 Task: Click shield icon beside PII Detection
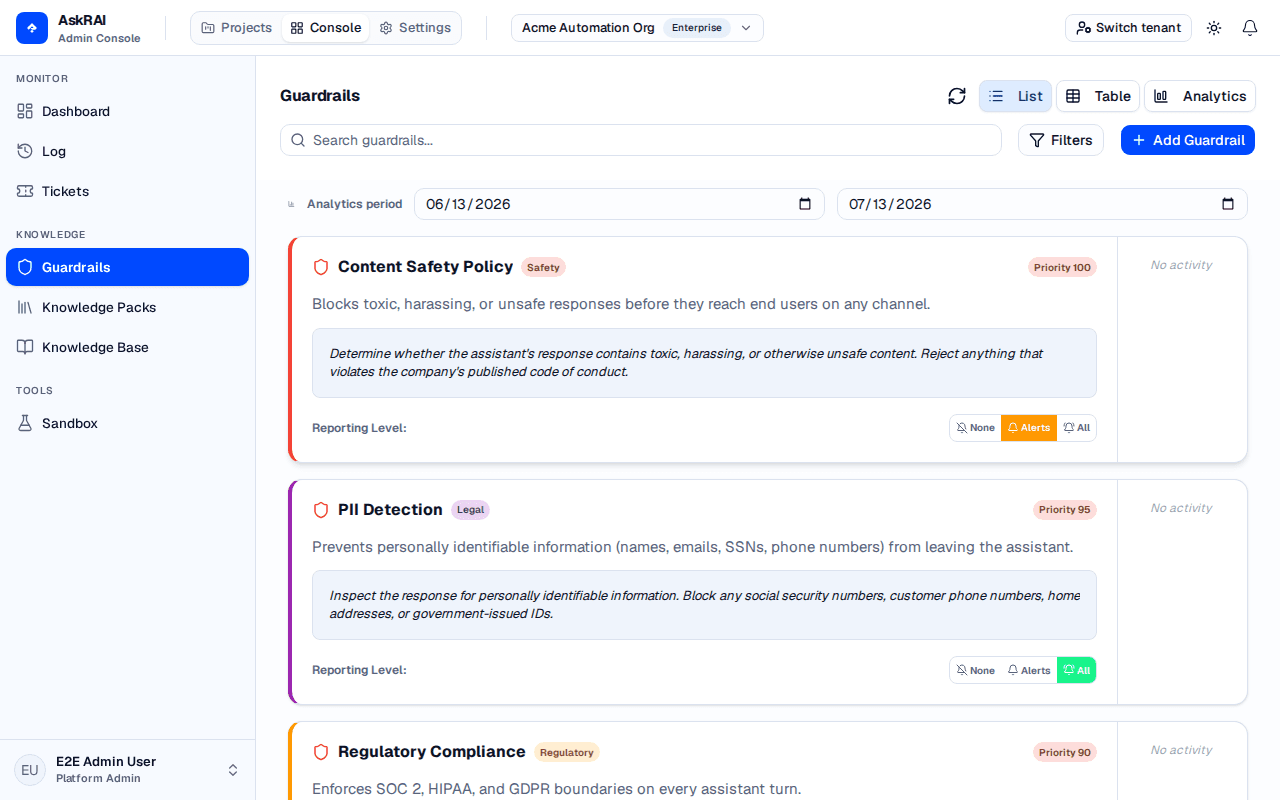[321, 510]
